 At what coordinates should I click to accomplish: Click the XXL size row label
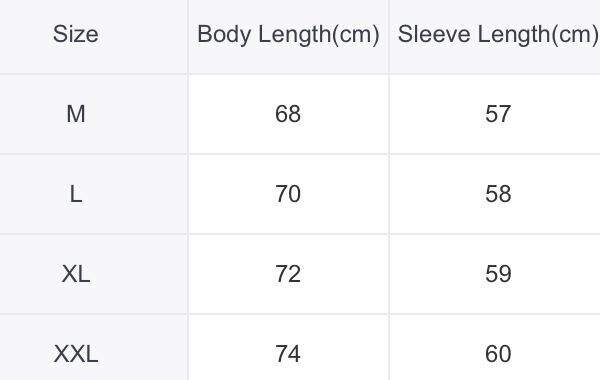[76, 354]
